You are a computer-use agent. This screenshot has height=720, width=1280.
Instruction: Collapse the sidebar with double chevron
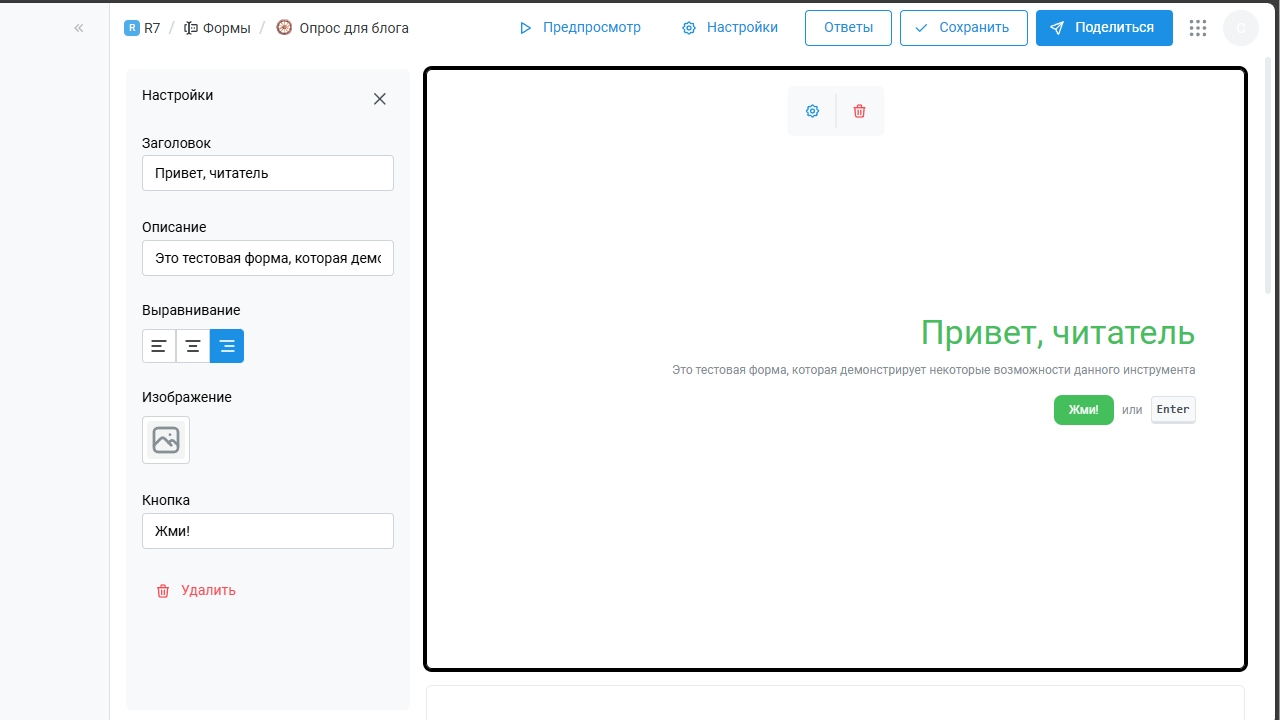coord(78,28)
